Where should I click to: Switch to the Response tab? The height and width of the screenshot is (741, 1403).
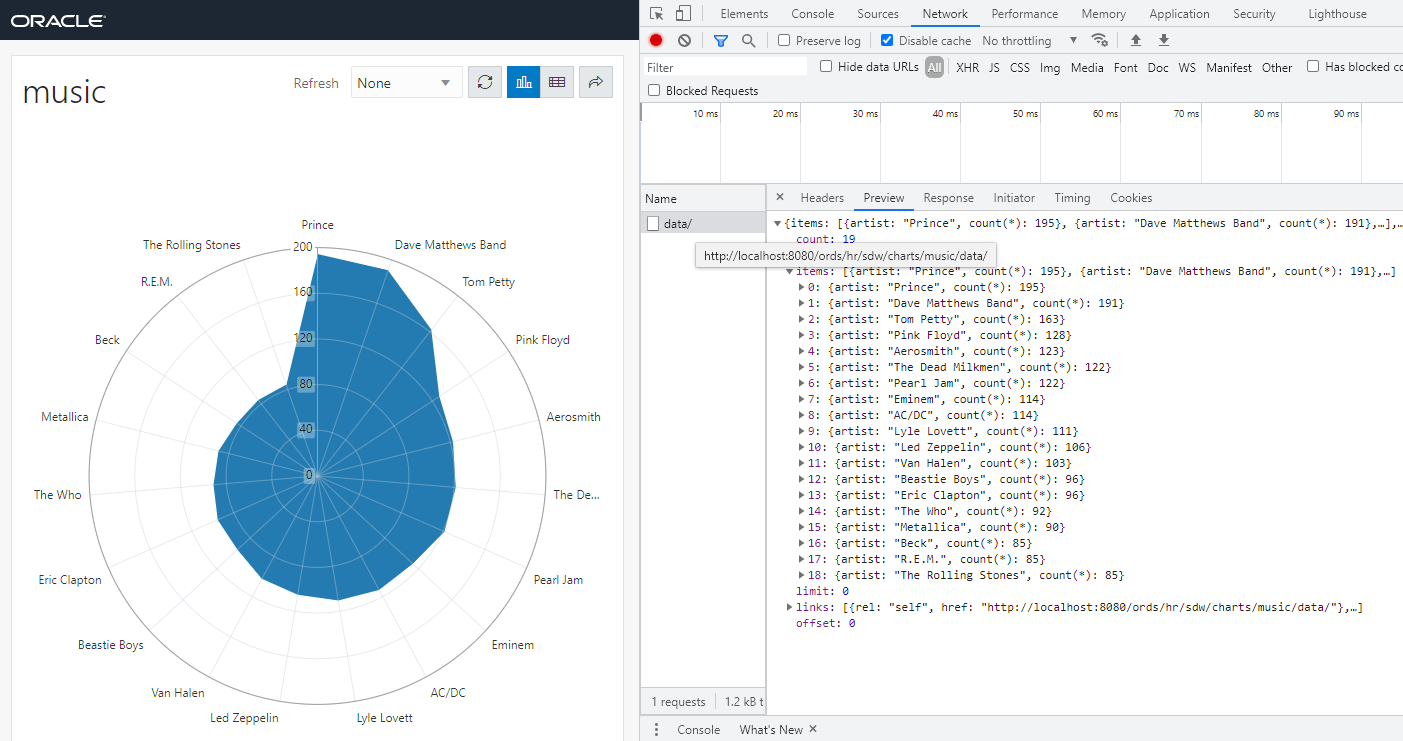(948, 198)
